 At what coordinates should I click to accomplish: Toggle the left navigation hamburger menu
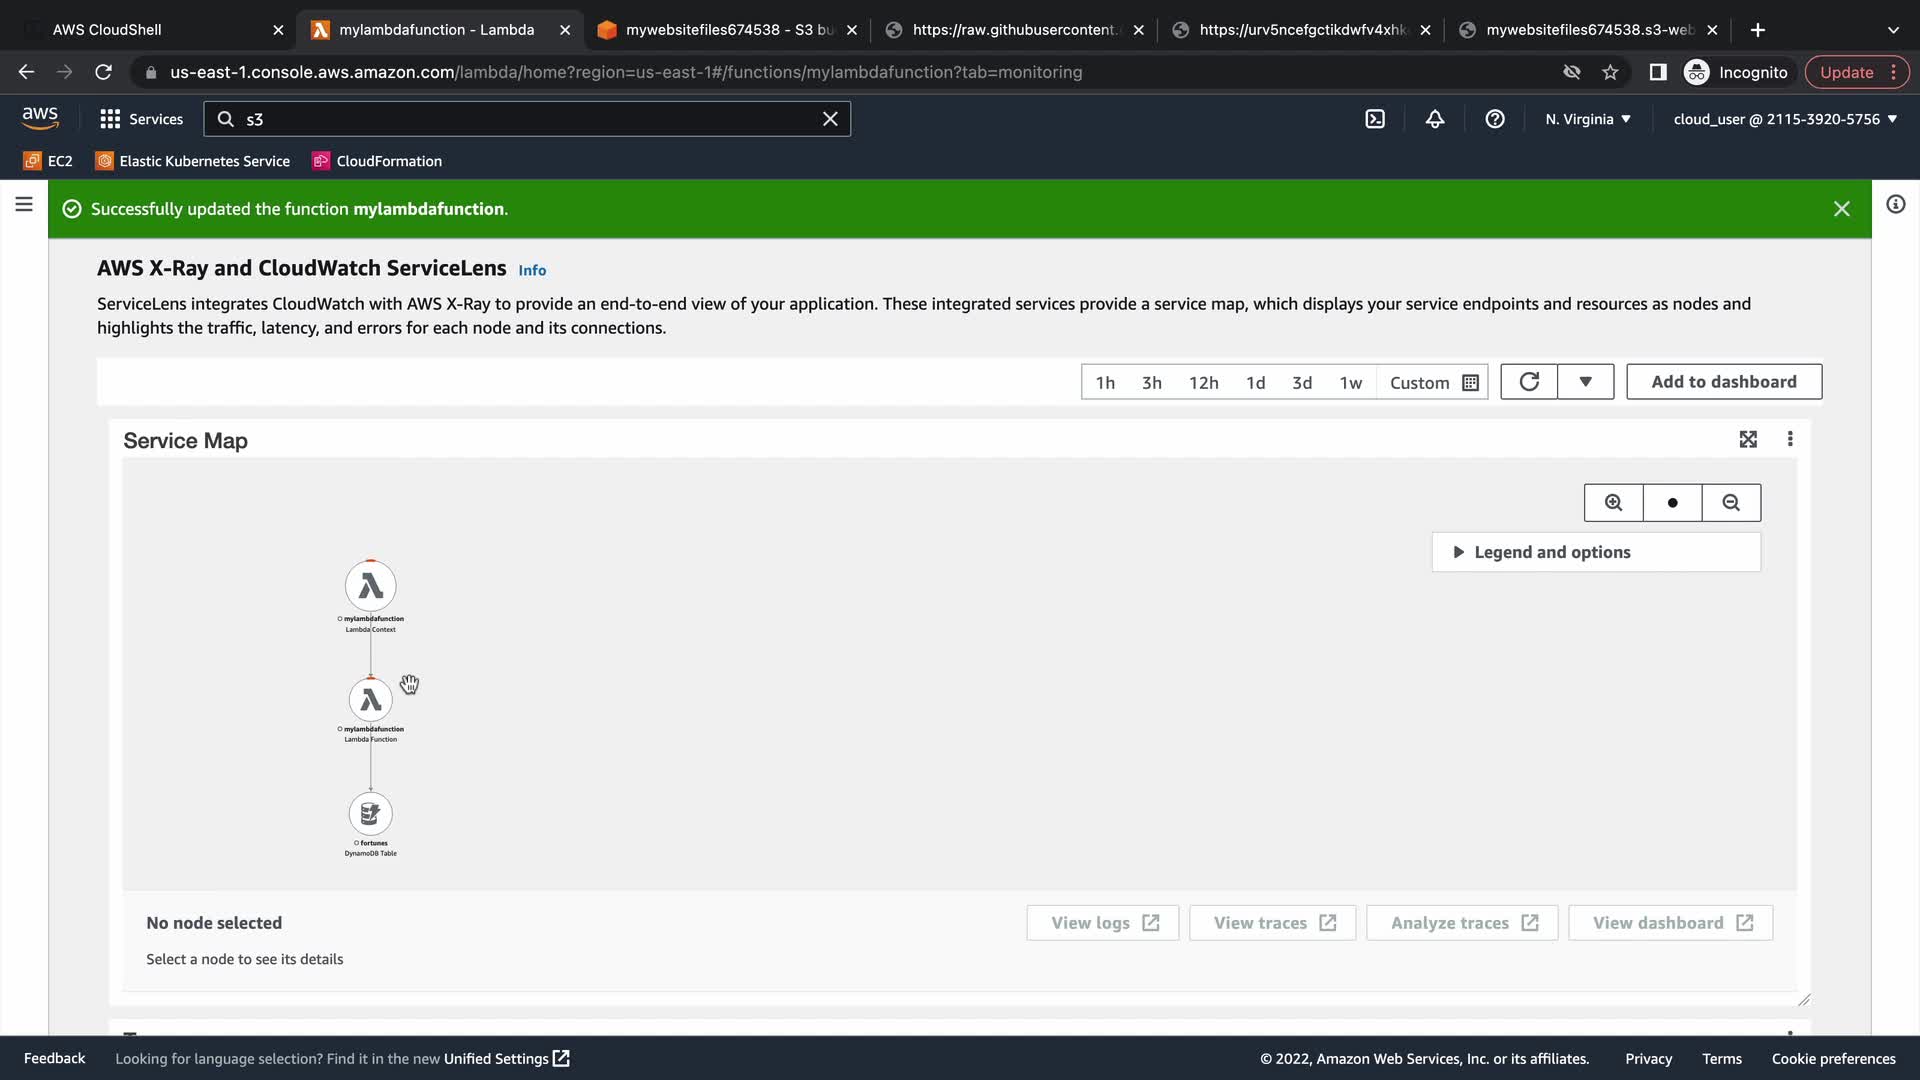pyautogui.click(x=24, y=205)
